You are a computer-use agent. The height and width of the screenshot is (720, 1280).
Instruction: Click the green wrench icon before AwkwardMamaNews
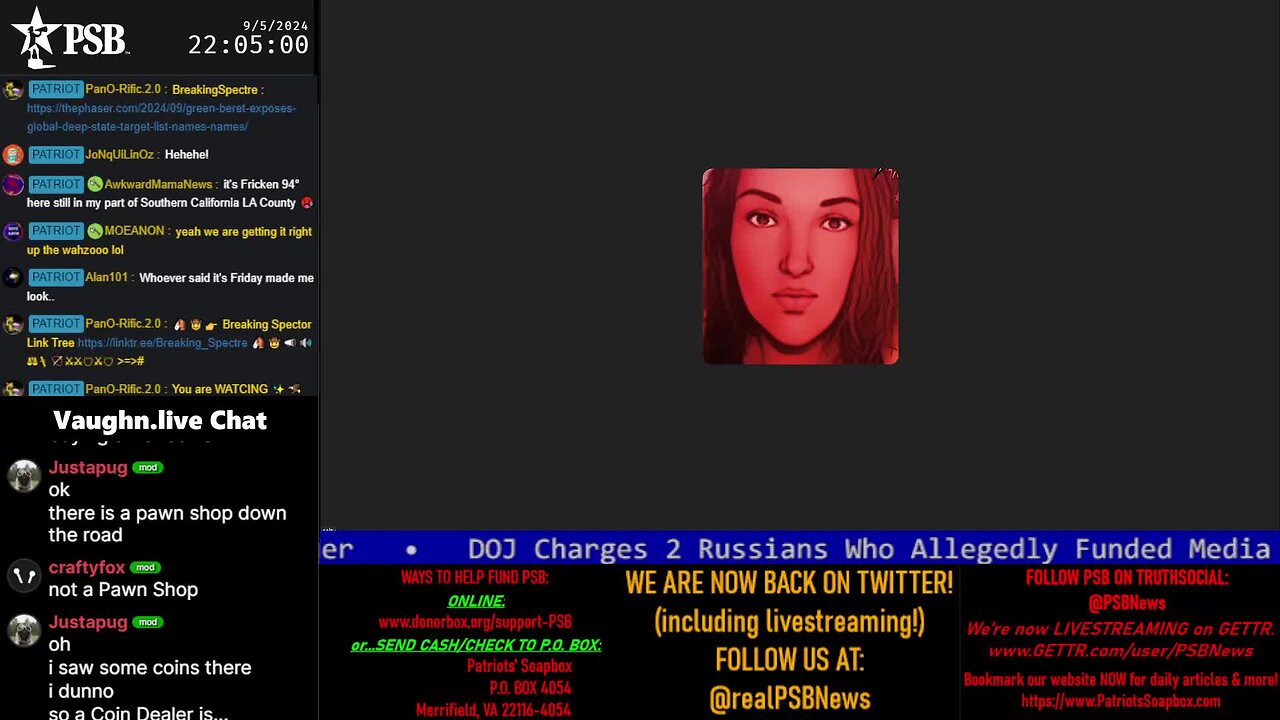(94, 184)
